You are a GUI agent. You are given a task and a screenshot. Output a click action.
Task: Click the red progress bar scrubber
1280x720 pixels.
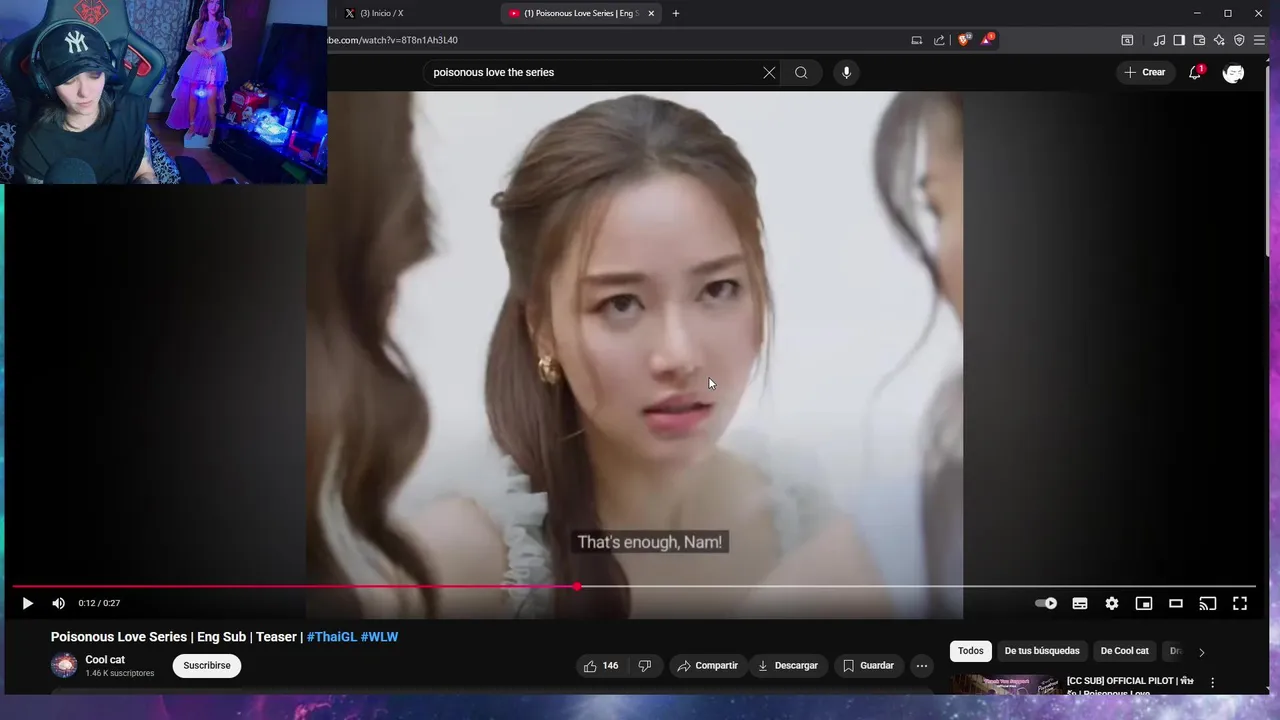(577, 586)
